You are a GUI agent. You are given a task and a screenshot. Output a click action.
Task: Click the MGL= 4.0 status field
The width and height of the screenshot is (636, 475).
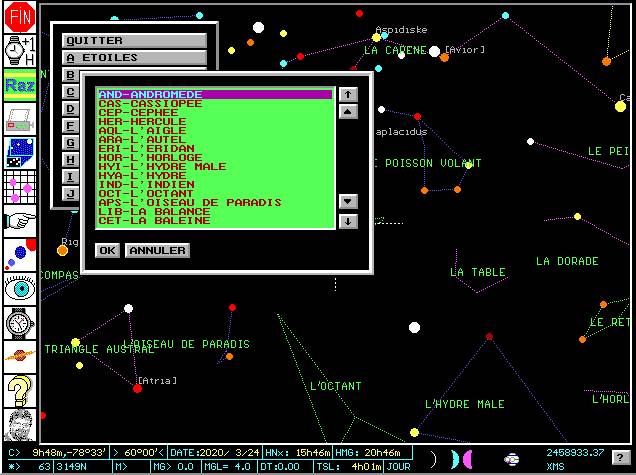click(227, 466)
